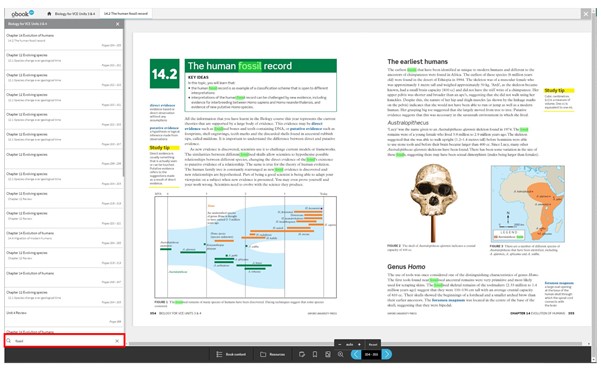This screenshot has height=369, width=601.
Task: Click the page layout icon beside bookmark
Action: [327, 354]
